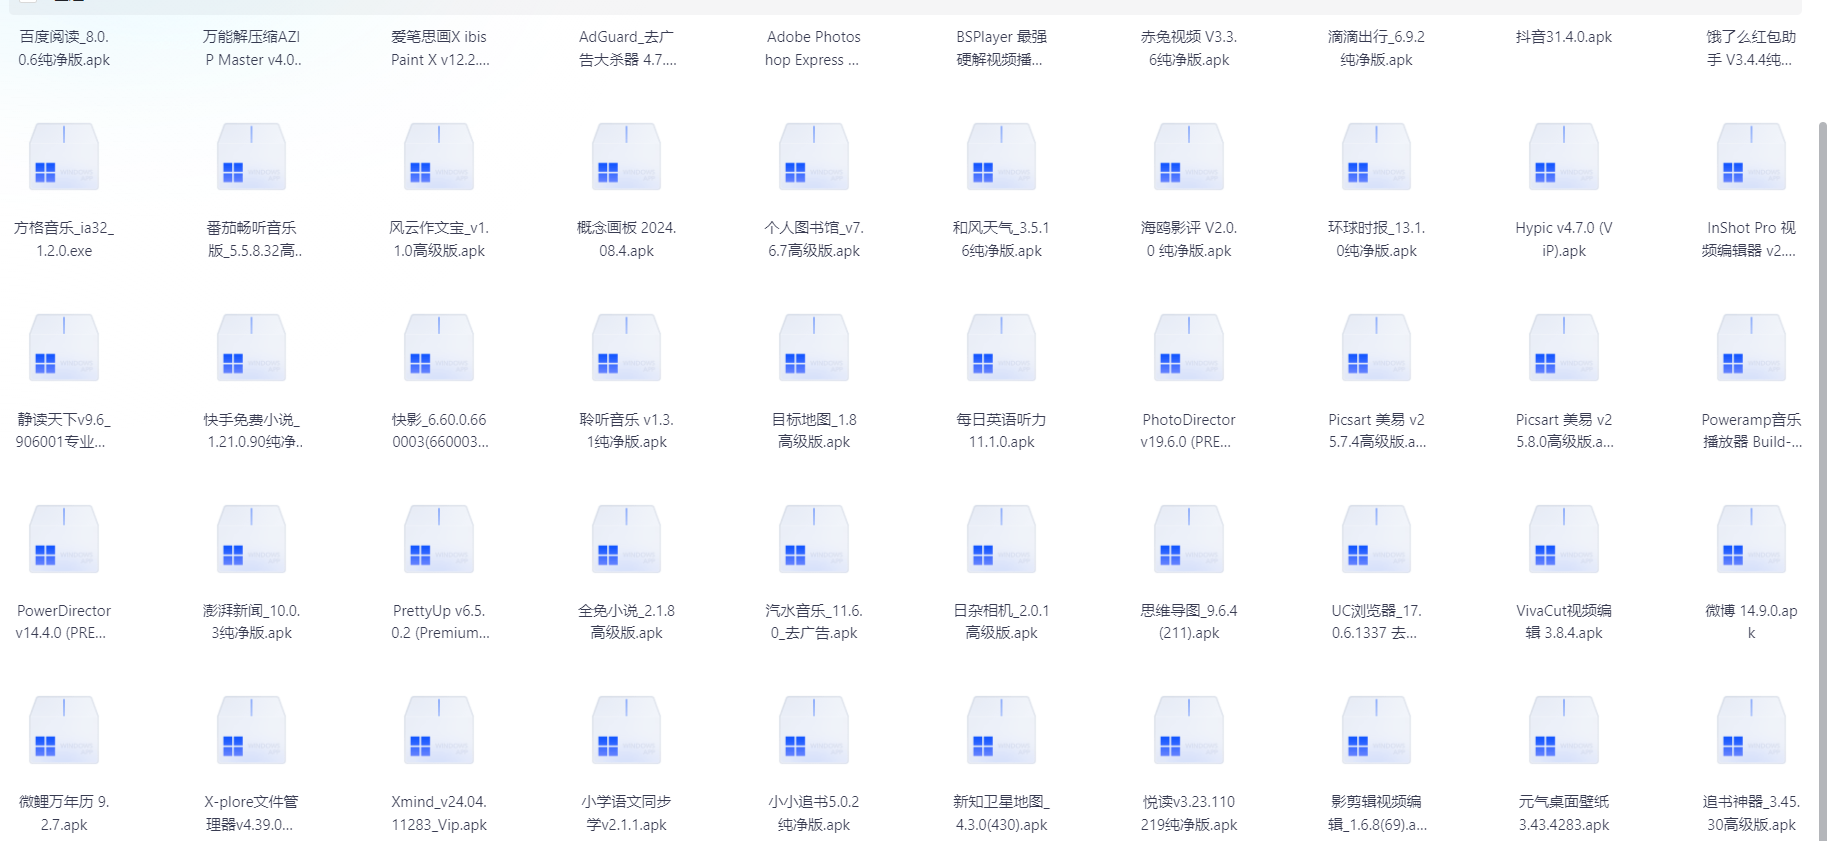The height and width of the screenshot is (841, 1828).
Task: Click the AdGuard_去广告大杀器 filename
Action: pos(626,48)
